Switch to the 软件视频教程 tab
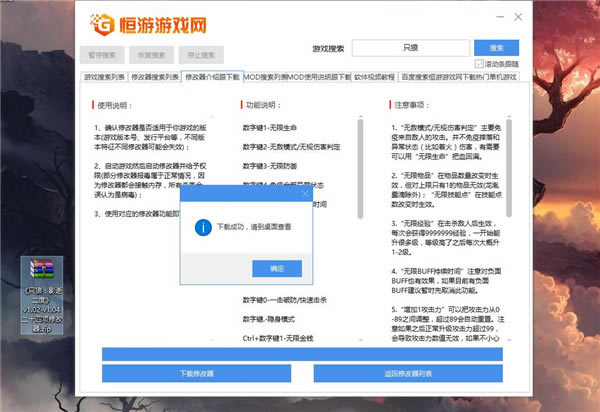 [x=375, y=77]
